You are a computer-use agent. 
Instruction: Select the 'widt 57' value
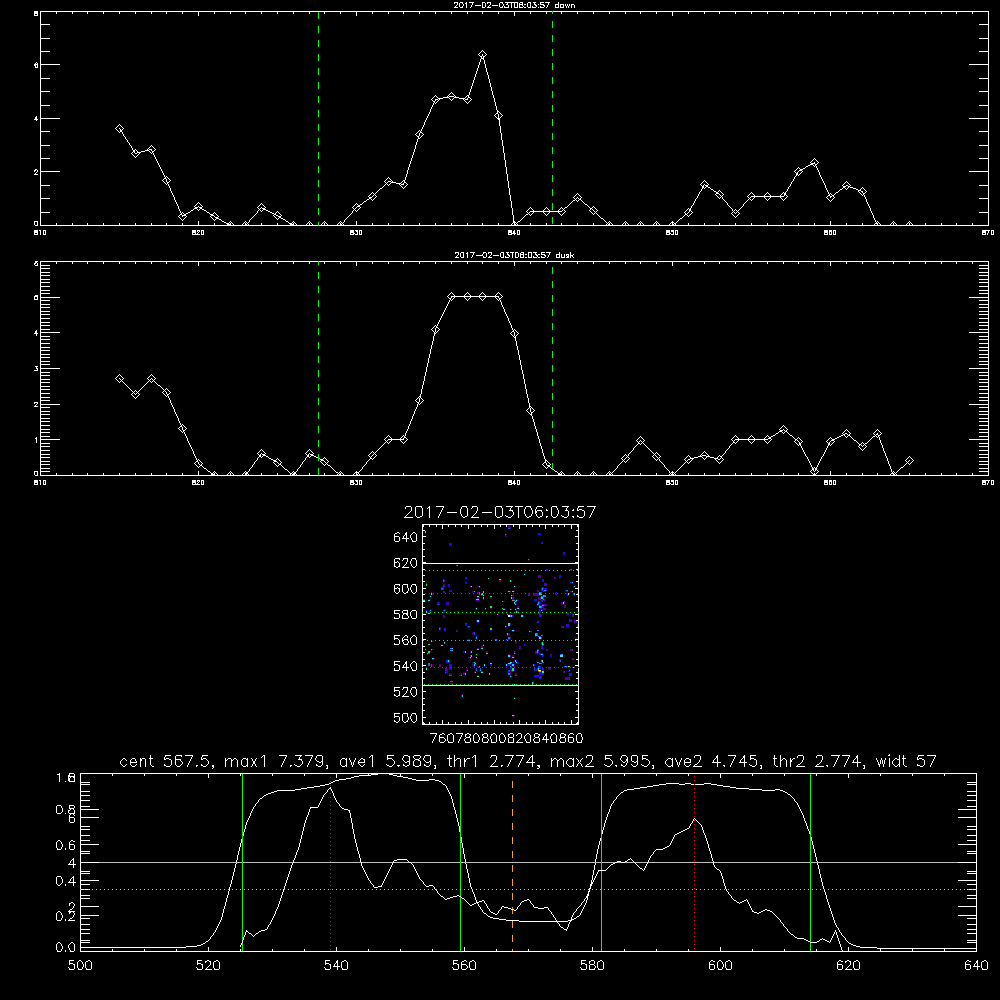[906, 761]
